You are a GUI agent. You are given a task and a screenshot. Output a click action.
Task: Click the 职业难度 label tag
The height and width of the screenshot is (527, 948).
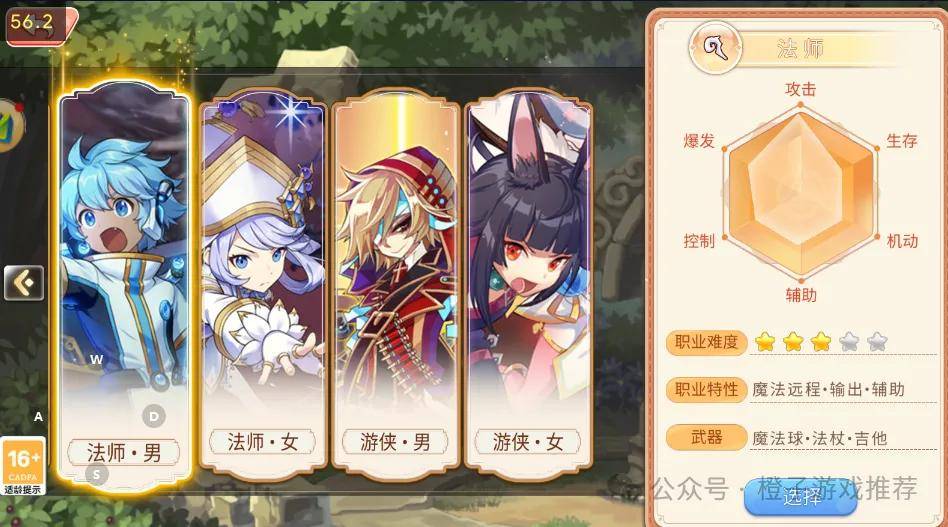[x=706, y=342]
